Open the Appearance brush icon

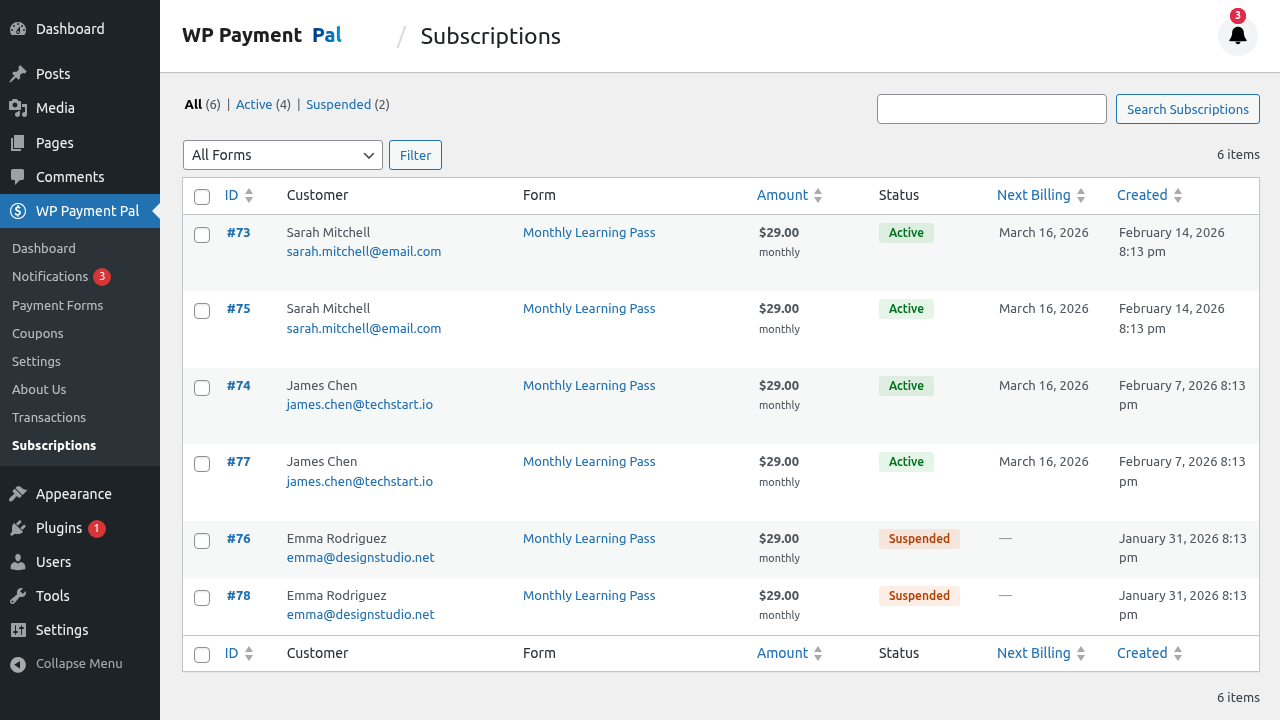(18, 493)
